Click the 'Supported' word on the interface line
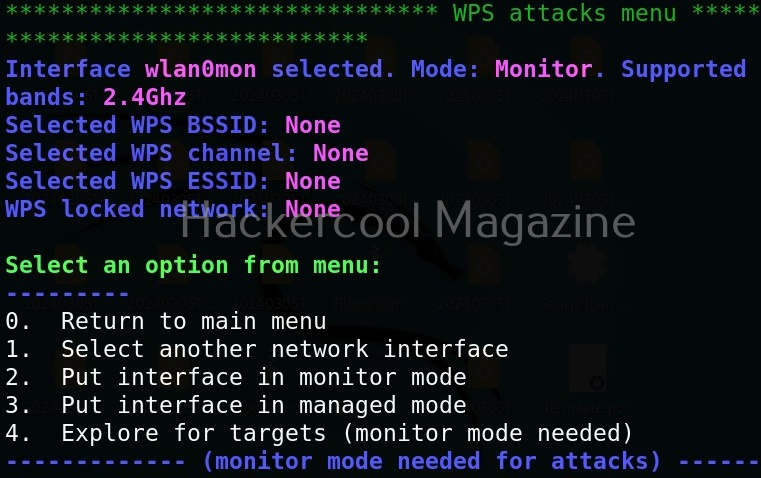The width and height of the screenshot is (761, 478). 683,70
